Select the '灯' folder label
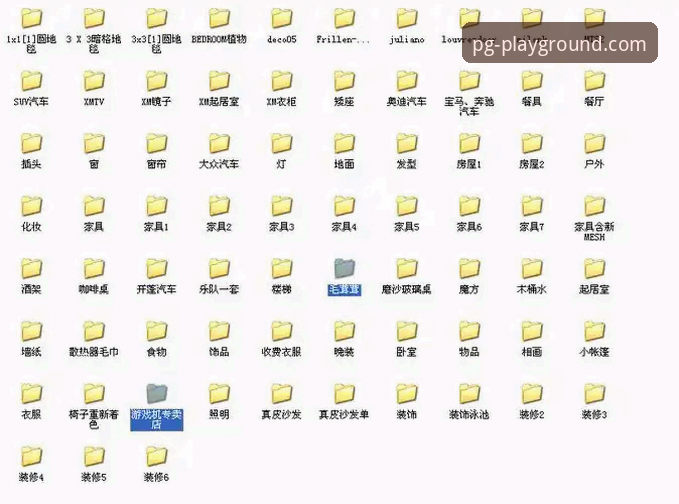 [281, 164]
